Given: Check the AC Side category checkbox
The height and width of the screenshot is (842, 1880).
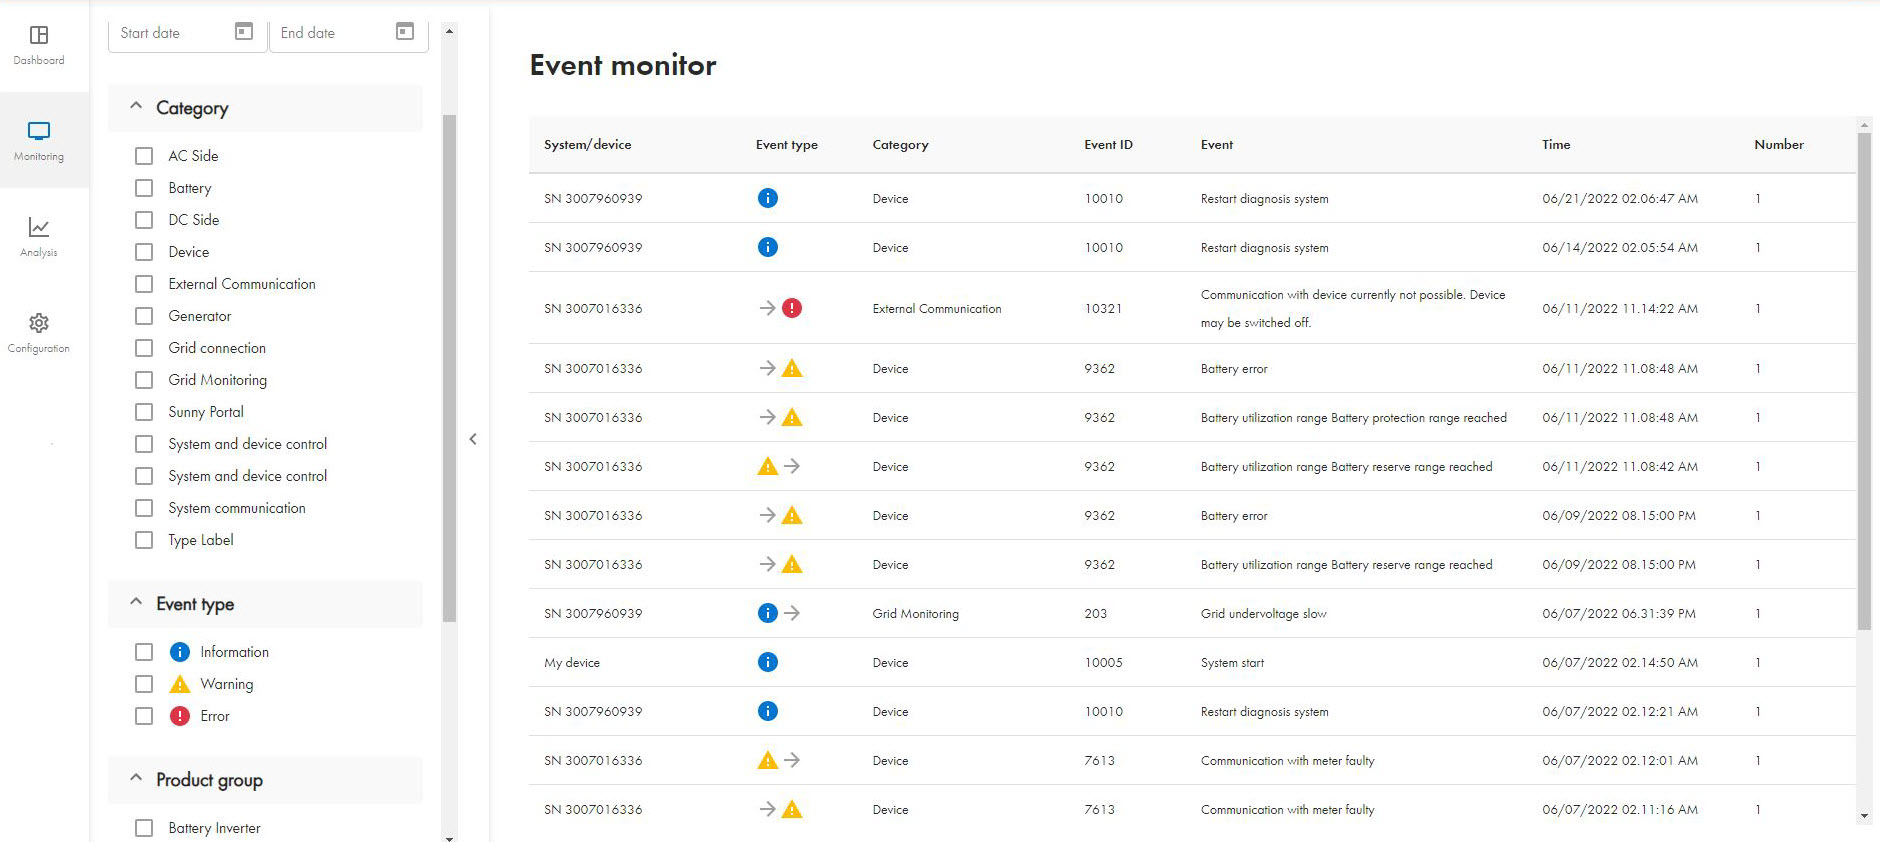Looking at the screenshot, I should 144,156.
